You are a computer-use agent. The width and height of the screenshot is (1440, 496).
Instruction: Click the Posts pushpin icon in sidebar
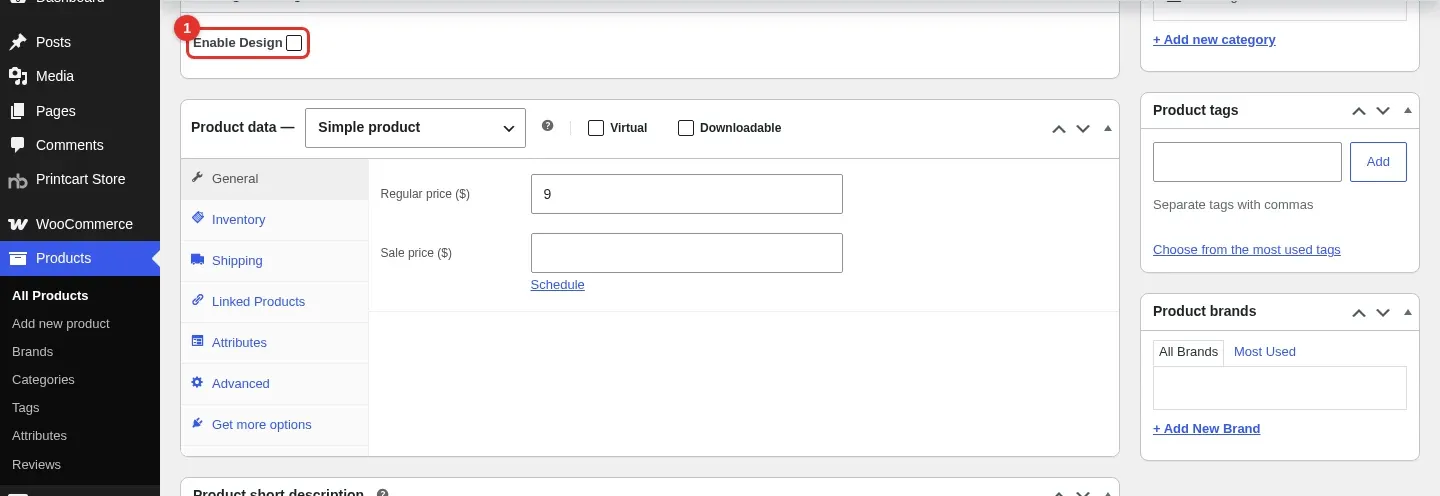click(x=17, y=42)
